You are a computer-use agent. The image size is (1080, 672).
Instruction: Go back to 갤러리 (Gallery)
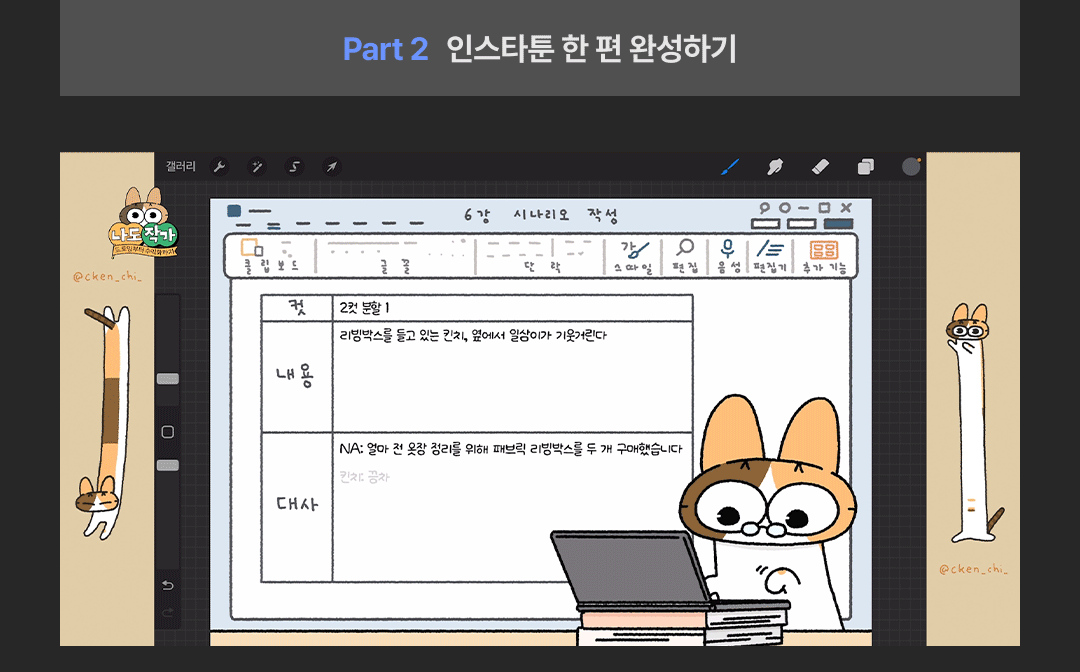181,167
